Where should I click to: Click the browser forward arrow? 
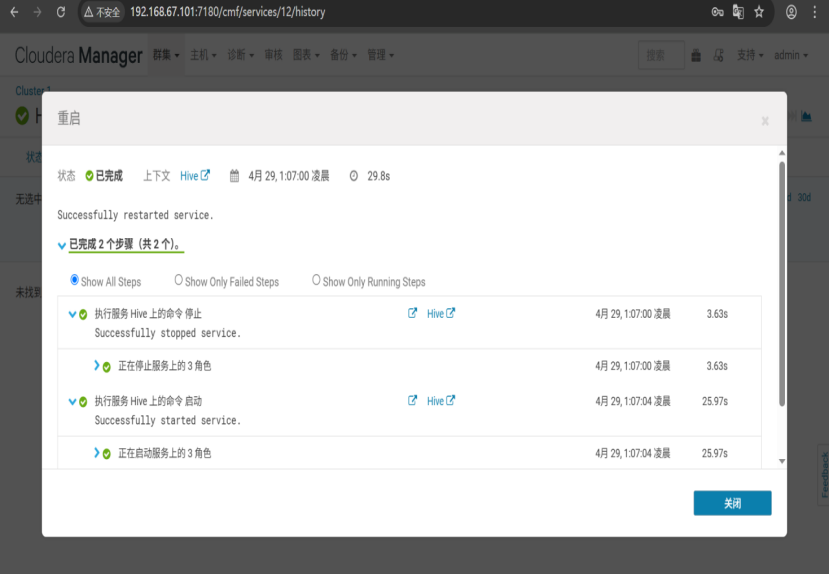37,12
